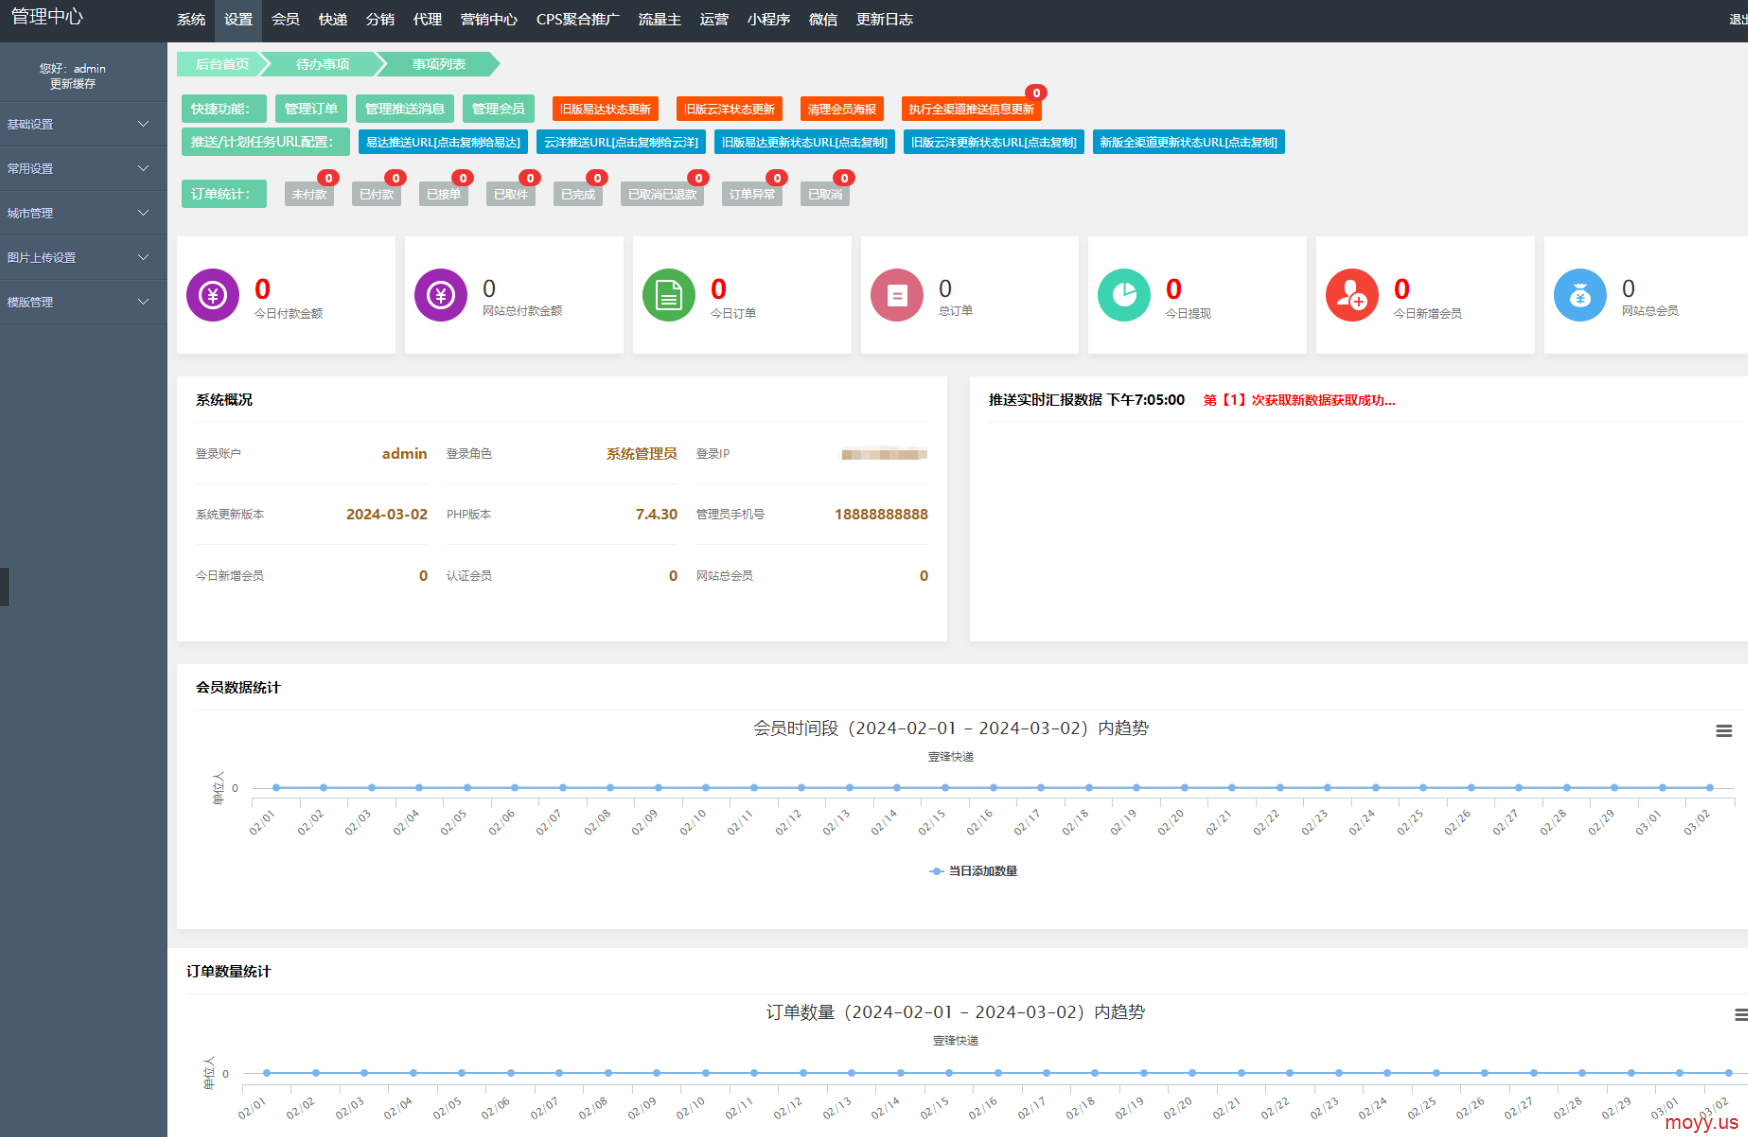The width and height of the screenshot is (1748, 1137).
Task: Expand the 基础设置 sidebar section
Action: point(83,124)
